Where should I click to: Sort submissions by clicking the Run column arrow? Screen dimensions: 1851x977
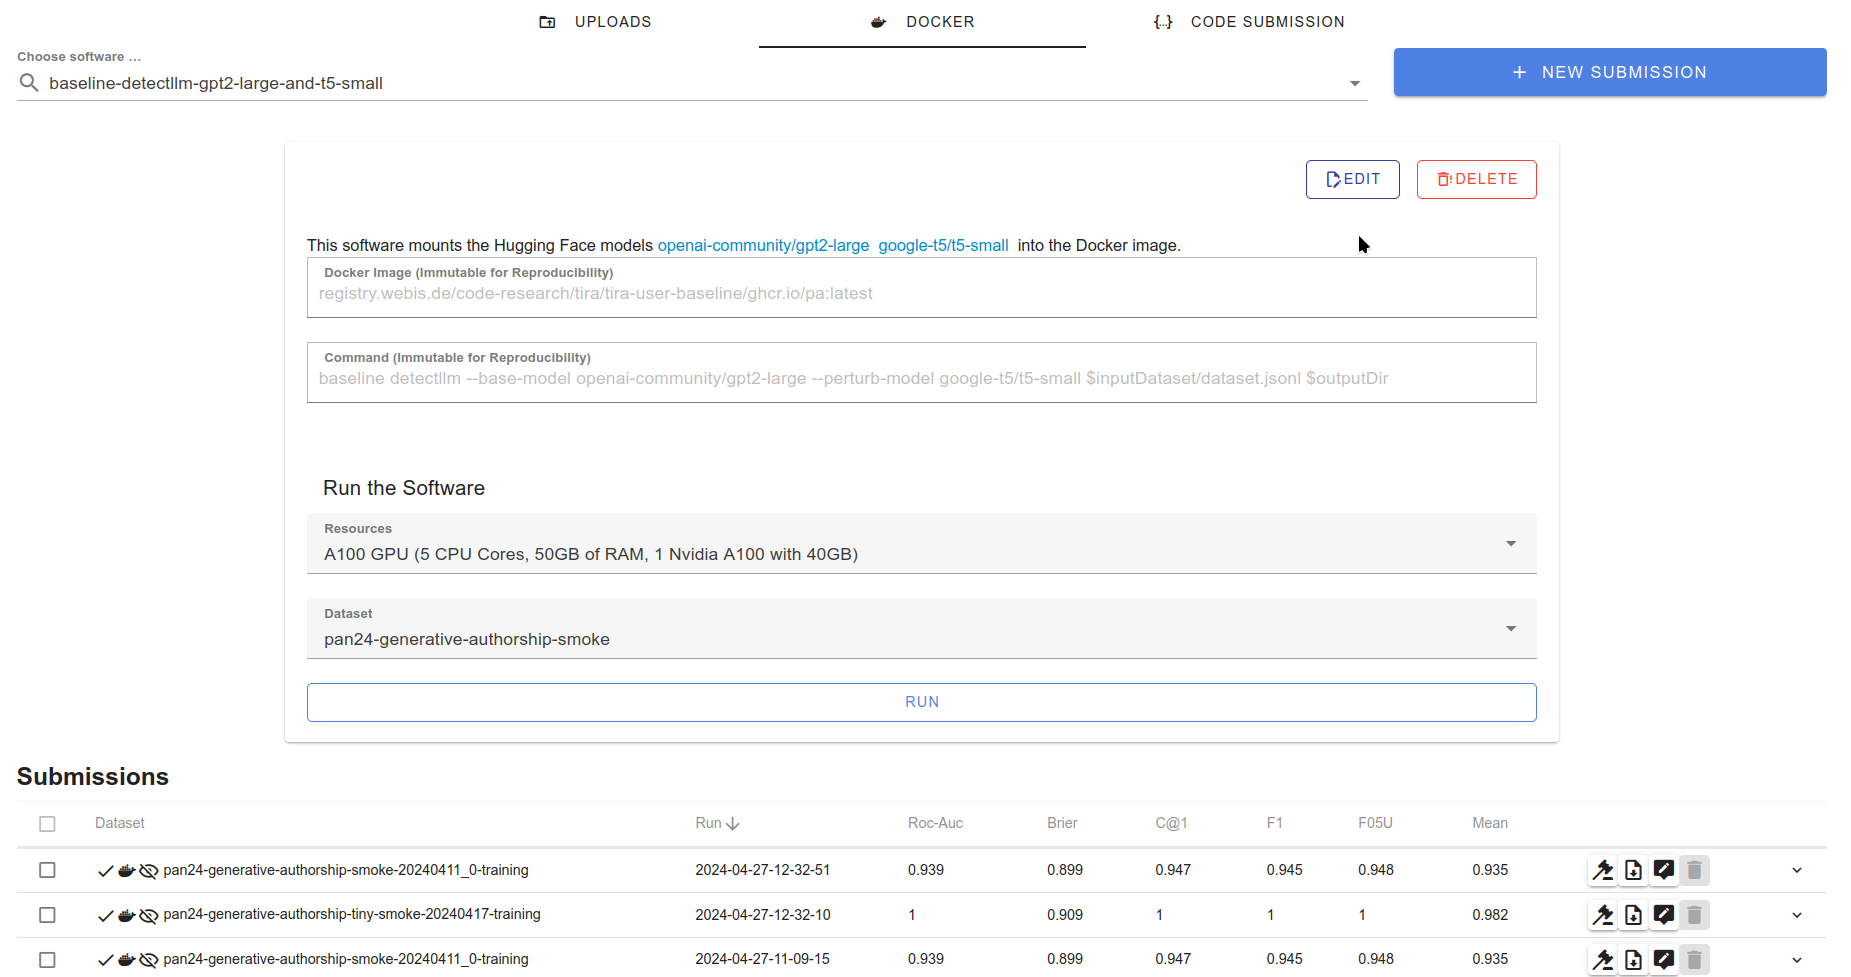pos(733,822)
